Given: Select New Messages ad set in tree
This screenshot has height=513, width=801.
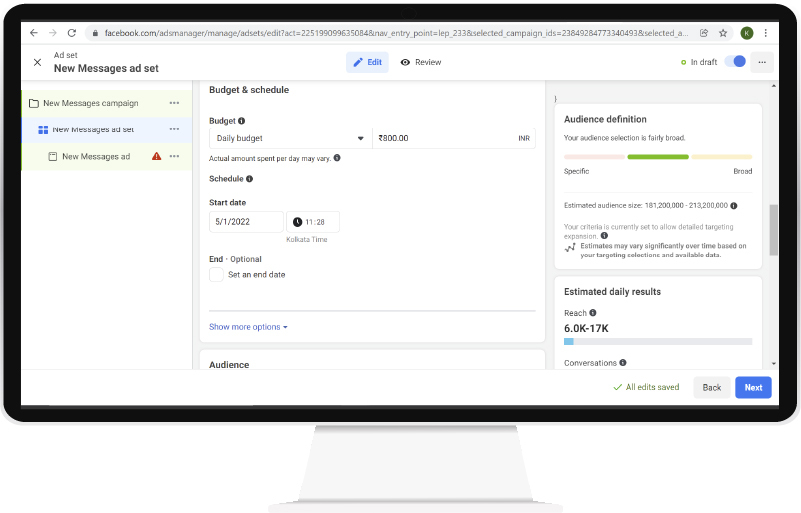Looking at the screenshot, I should coord(93,130).
